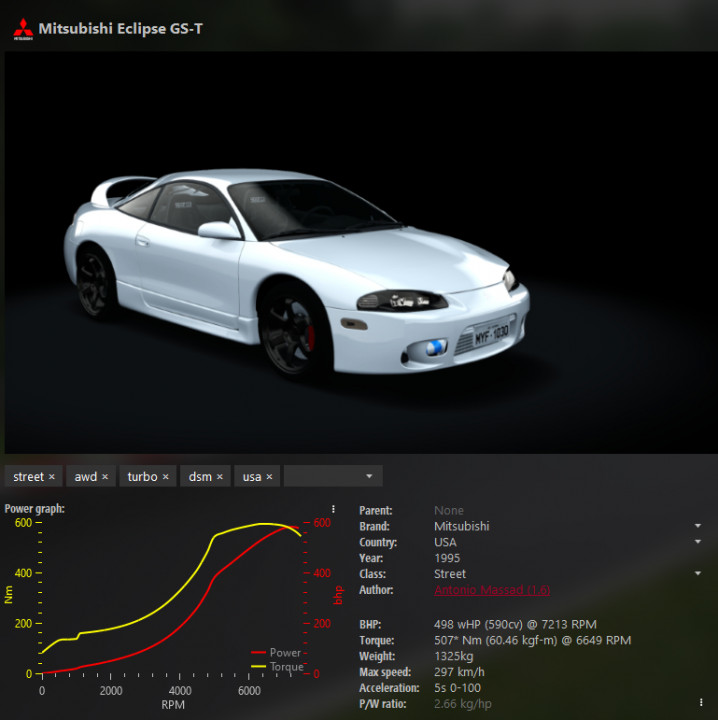This screenshot has height=720, width=718.
Task: Click the Max speed value 297 km/h
Action: (x=459, y=672)
